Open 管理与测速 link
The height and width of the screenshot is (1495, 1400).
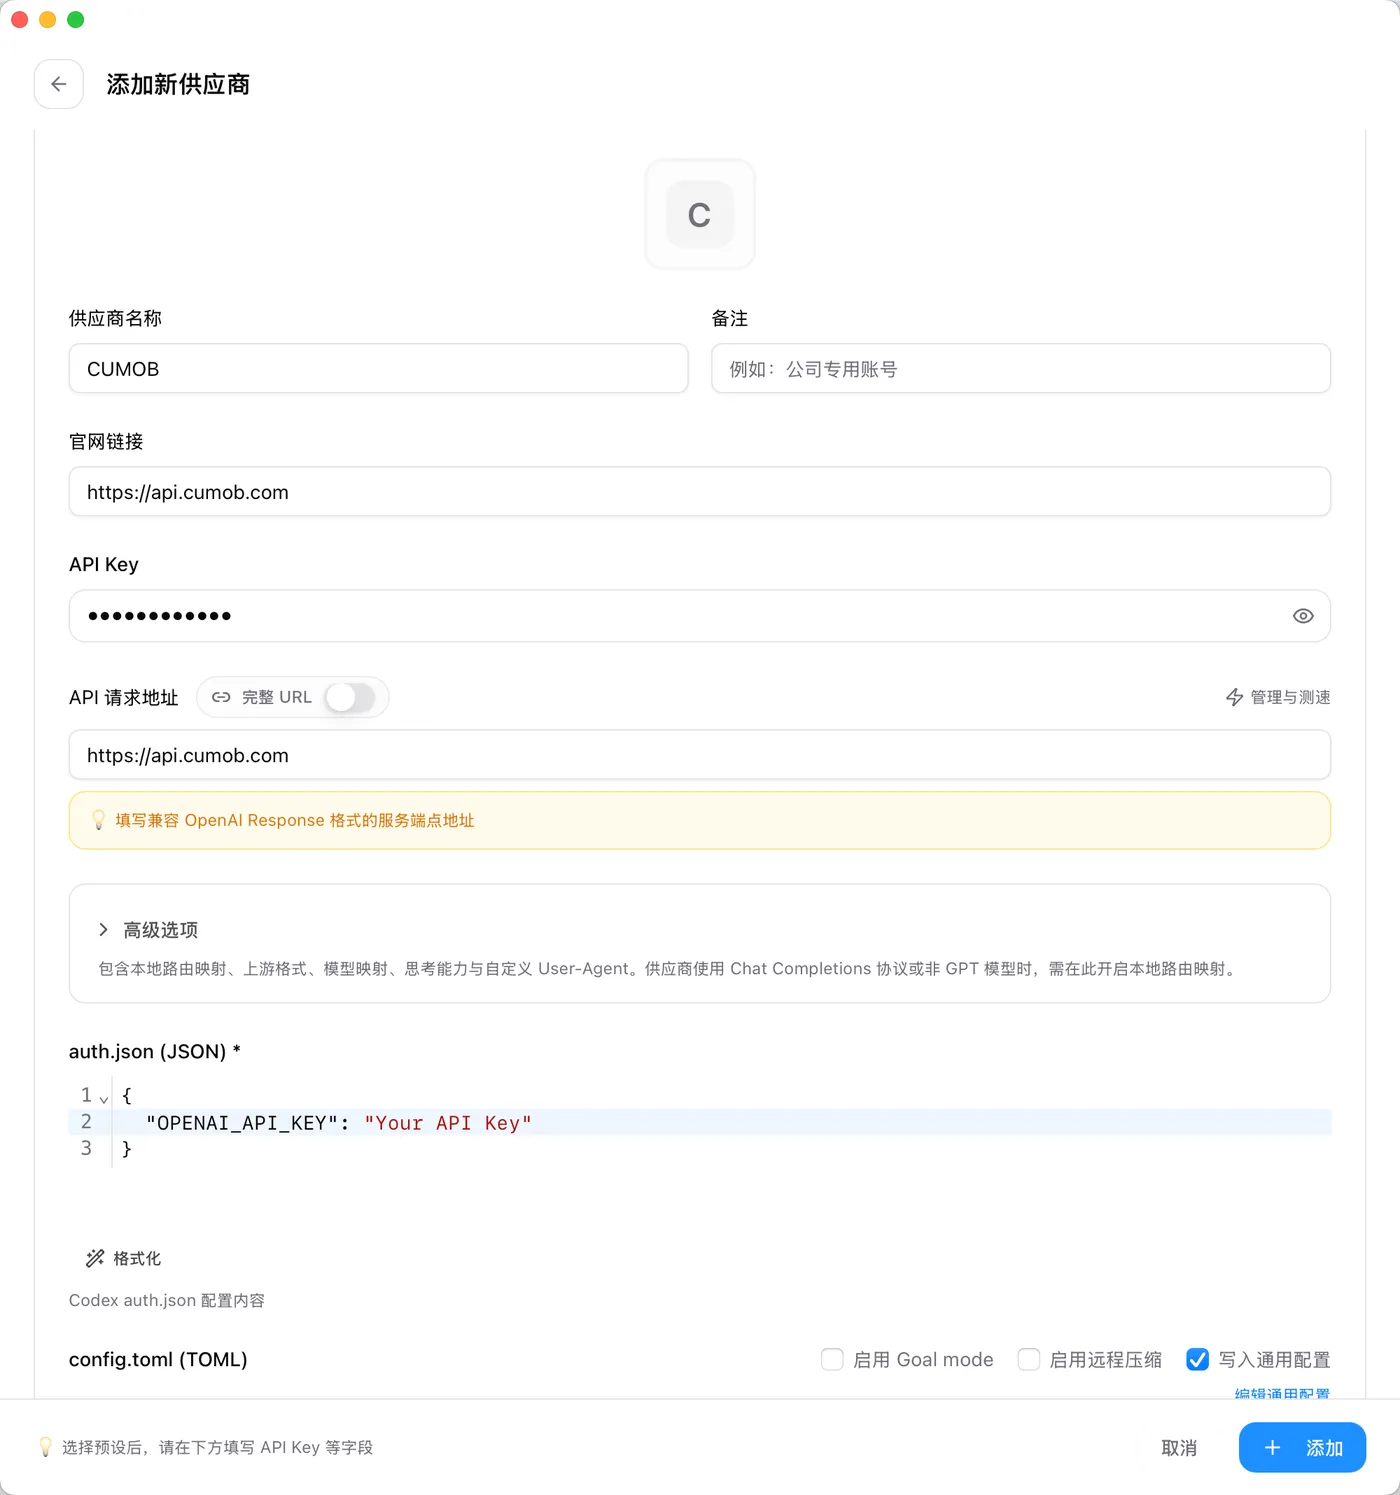[1278, 697]
